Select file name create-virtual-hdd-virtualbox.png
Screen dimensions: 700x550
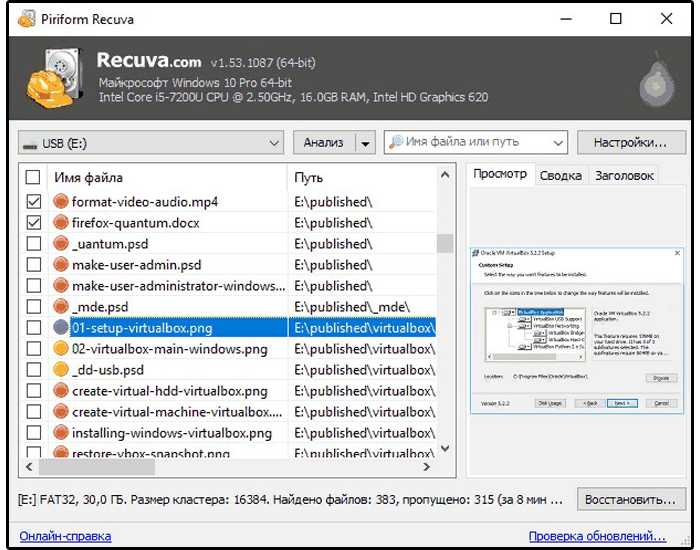click(x=170, y=391)
